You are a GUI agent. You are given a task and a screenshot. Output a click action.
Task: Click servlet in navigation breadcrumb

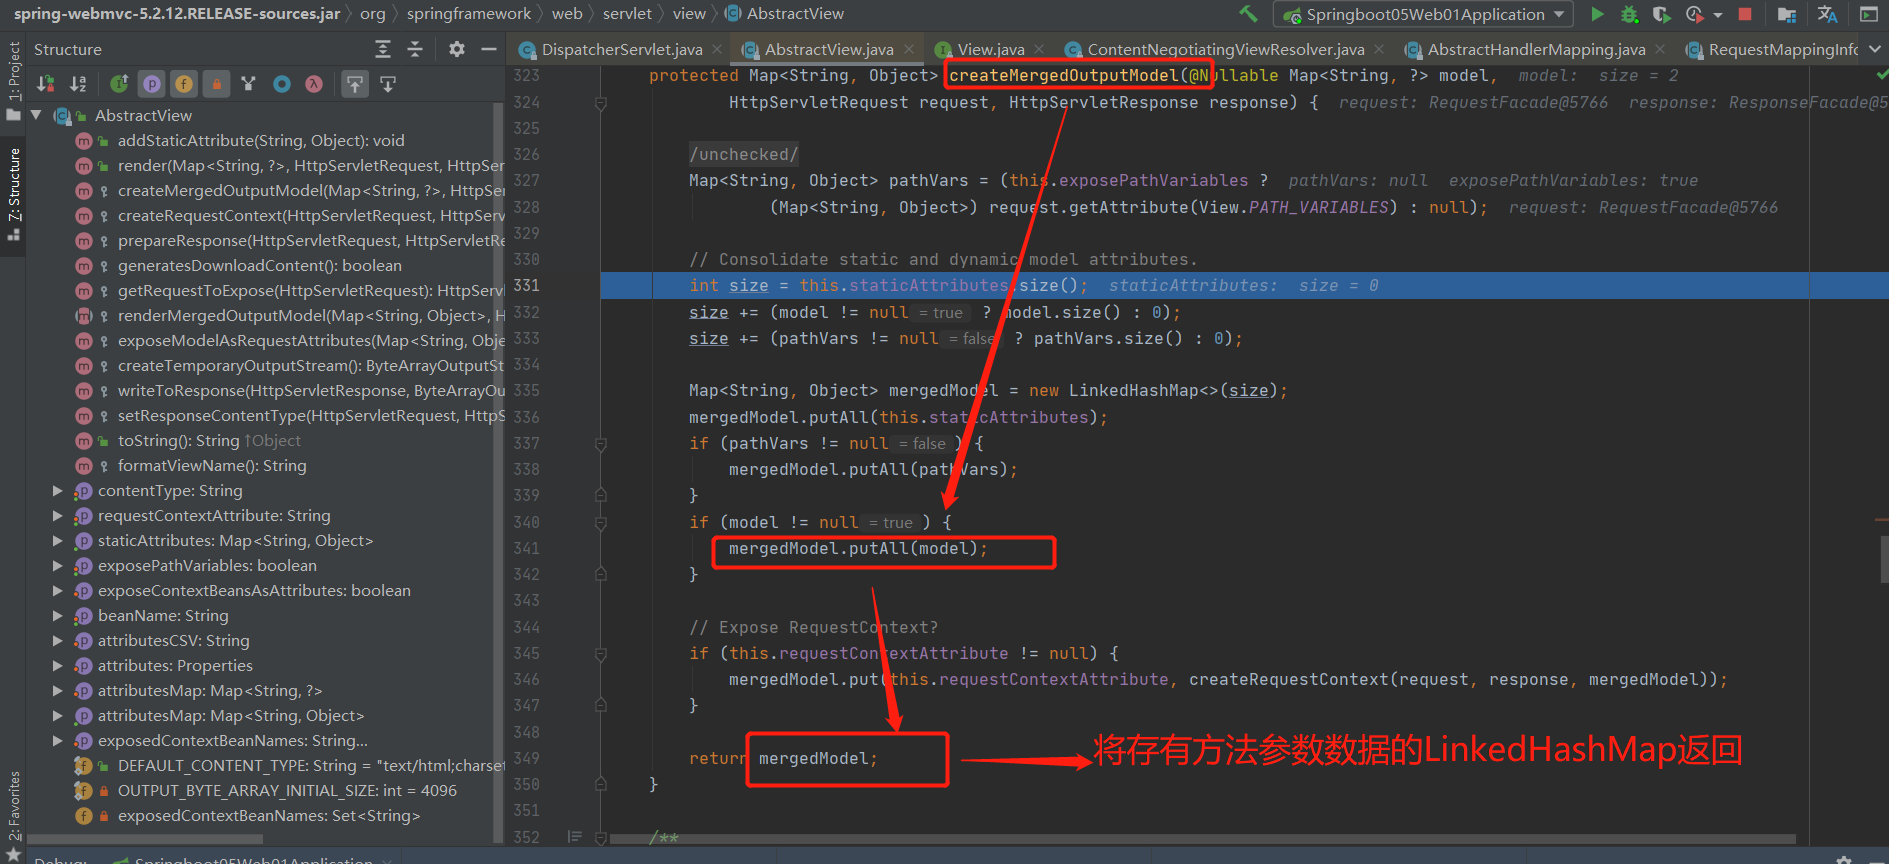coord(627,14)
